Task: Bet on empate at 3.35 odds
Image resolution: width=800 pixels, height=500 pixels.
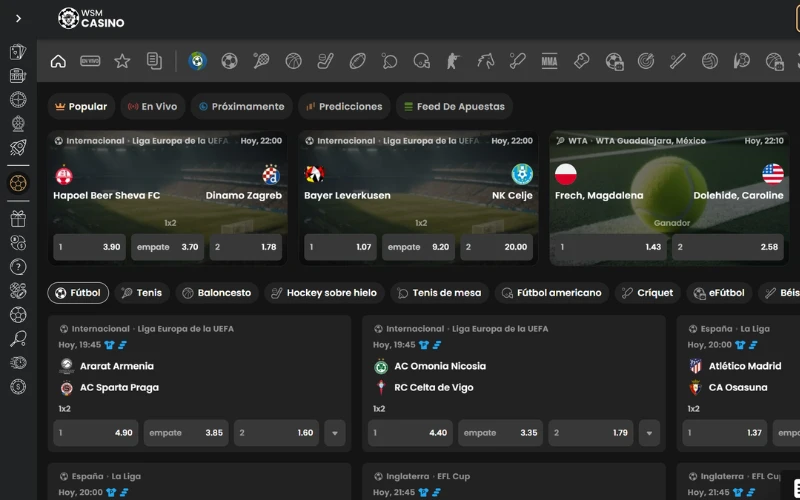Action: tap(500, 433)
